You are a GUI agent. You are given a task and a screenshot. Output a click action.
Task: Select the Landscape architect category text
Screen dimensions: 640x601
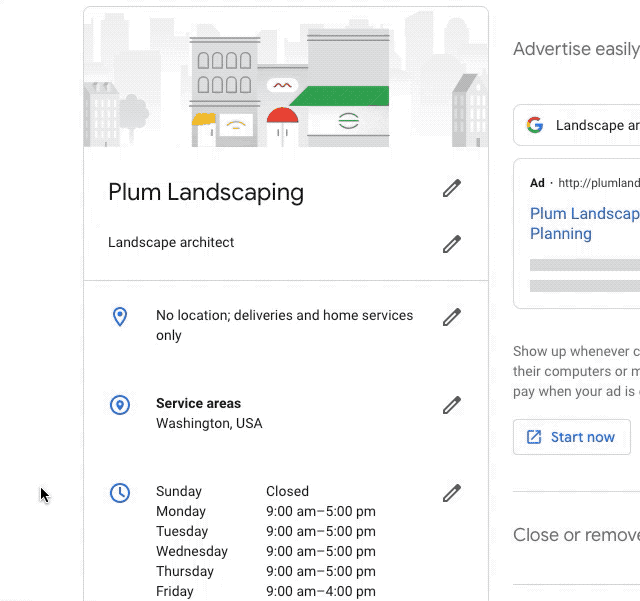point(171,243)
